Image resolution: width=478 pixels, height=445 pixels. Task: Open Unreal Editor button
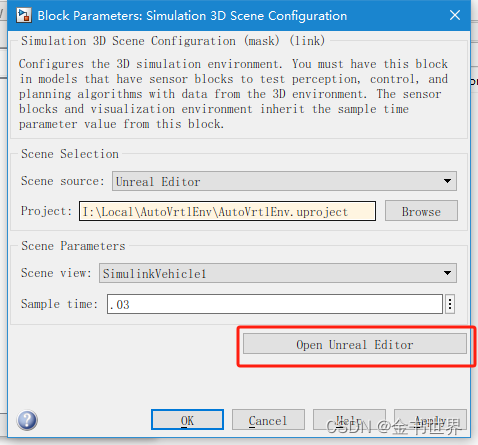(x=355, y=344)
